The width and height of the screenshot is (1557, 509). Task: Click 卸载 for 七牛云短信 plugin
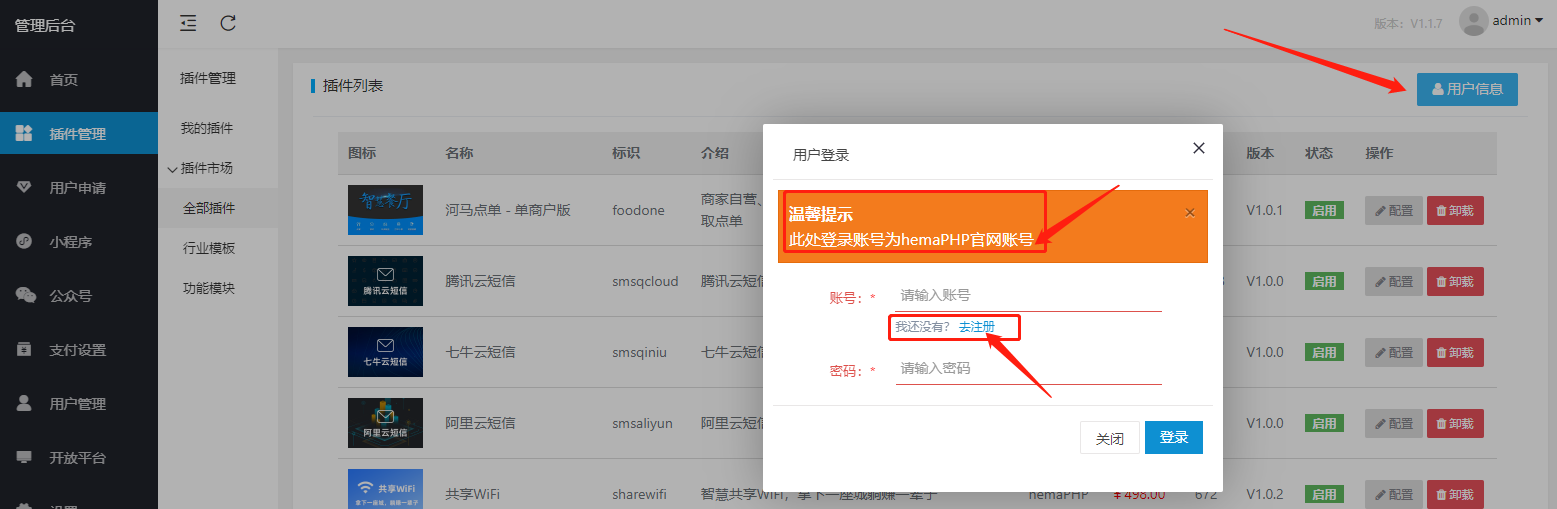point(1455,352)
